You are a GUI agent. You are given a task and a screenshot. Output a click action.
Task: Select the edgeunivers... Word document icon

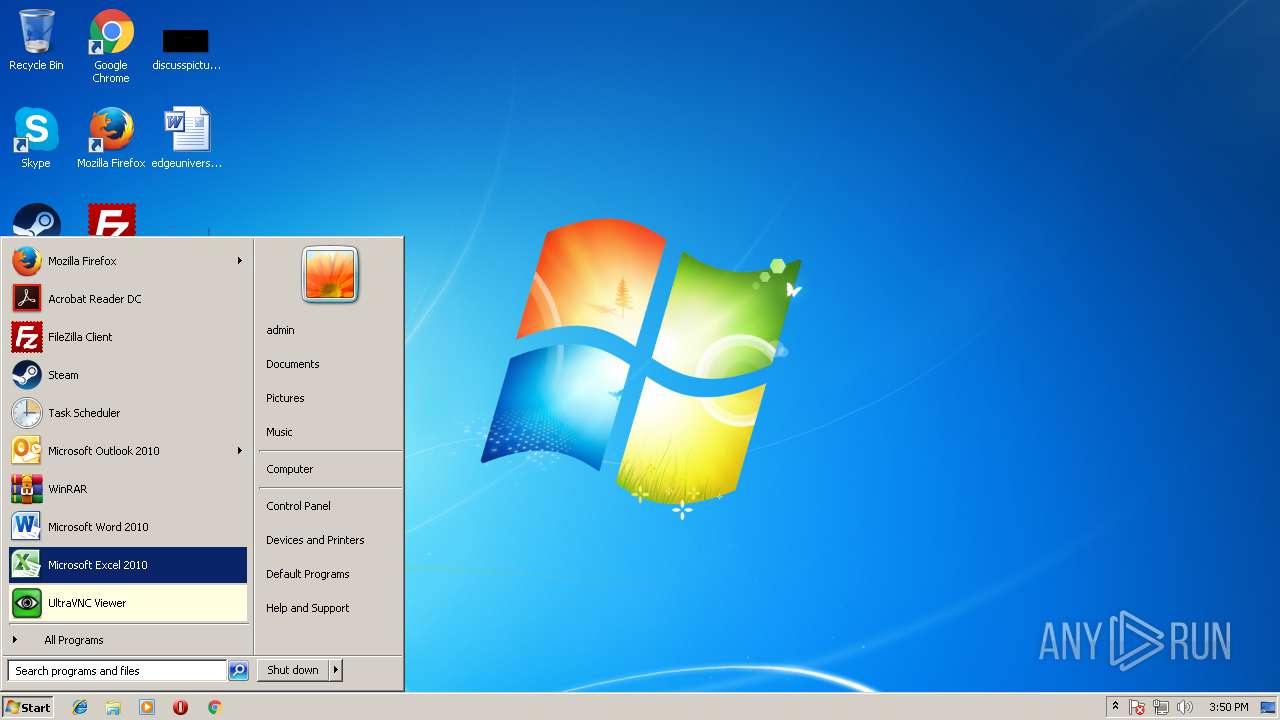187,138
